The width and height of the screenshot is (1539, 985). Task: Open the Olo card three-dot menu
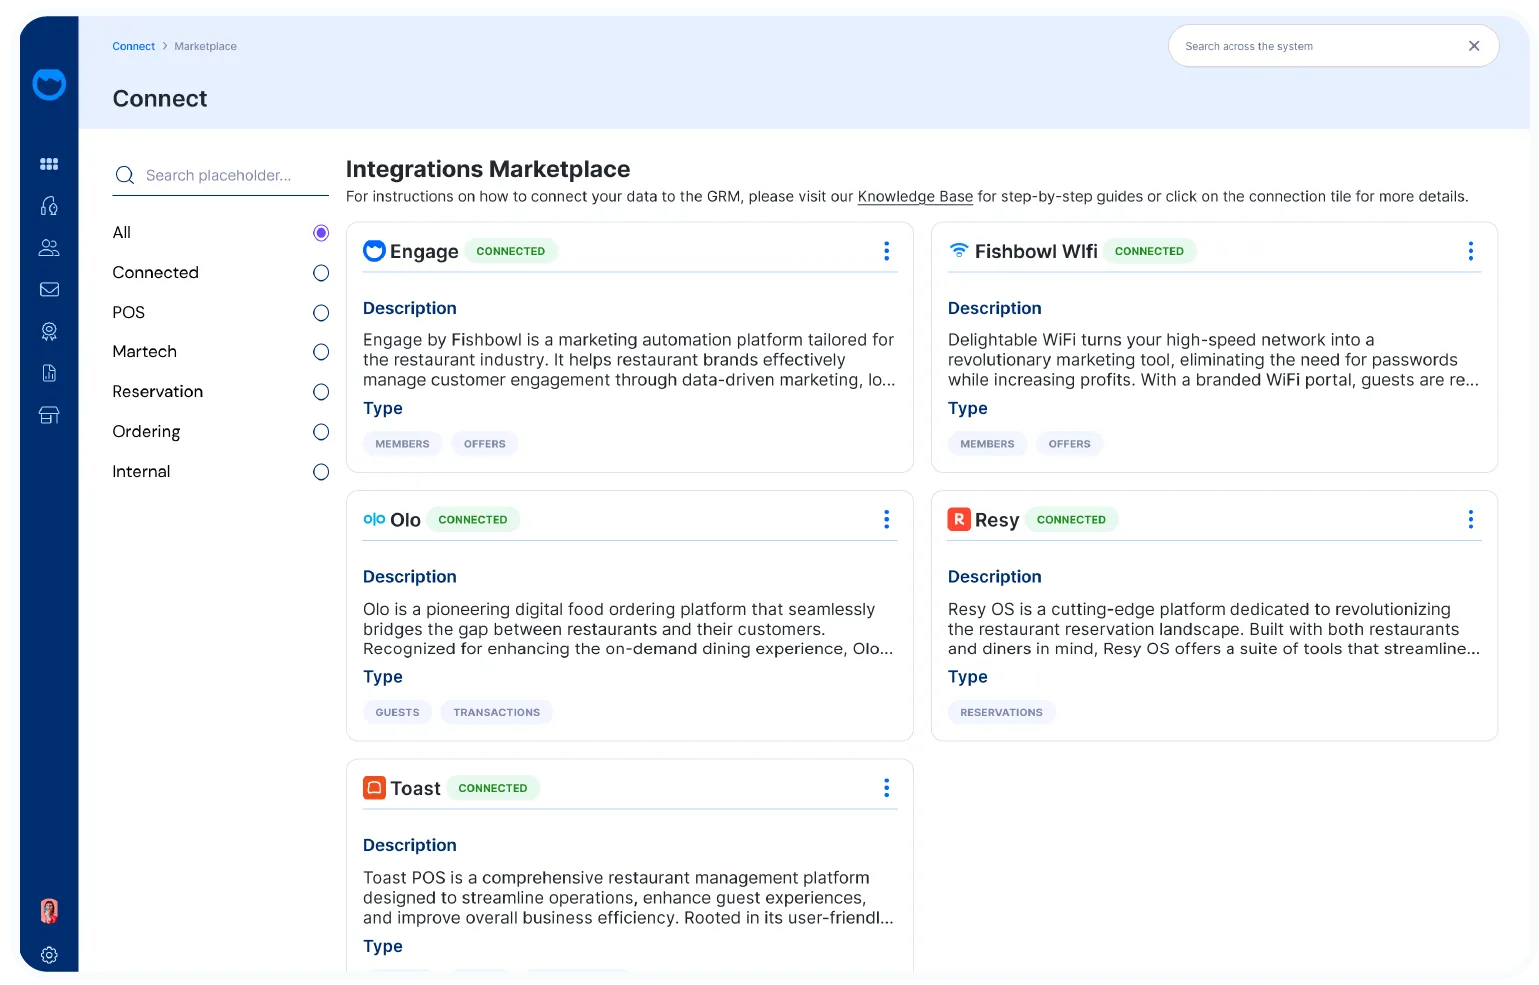(886, 519)
